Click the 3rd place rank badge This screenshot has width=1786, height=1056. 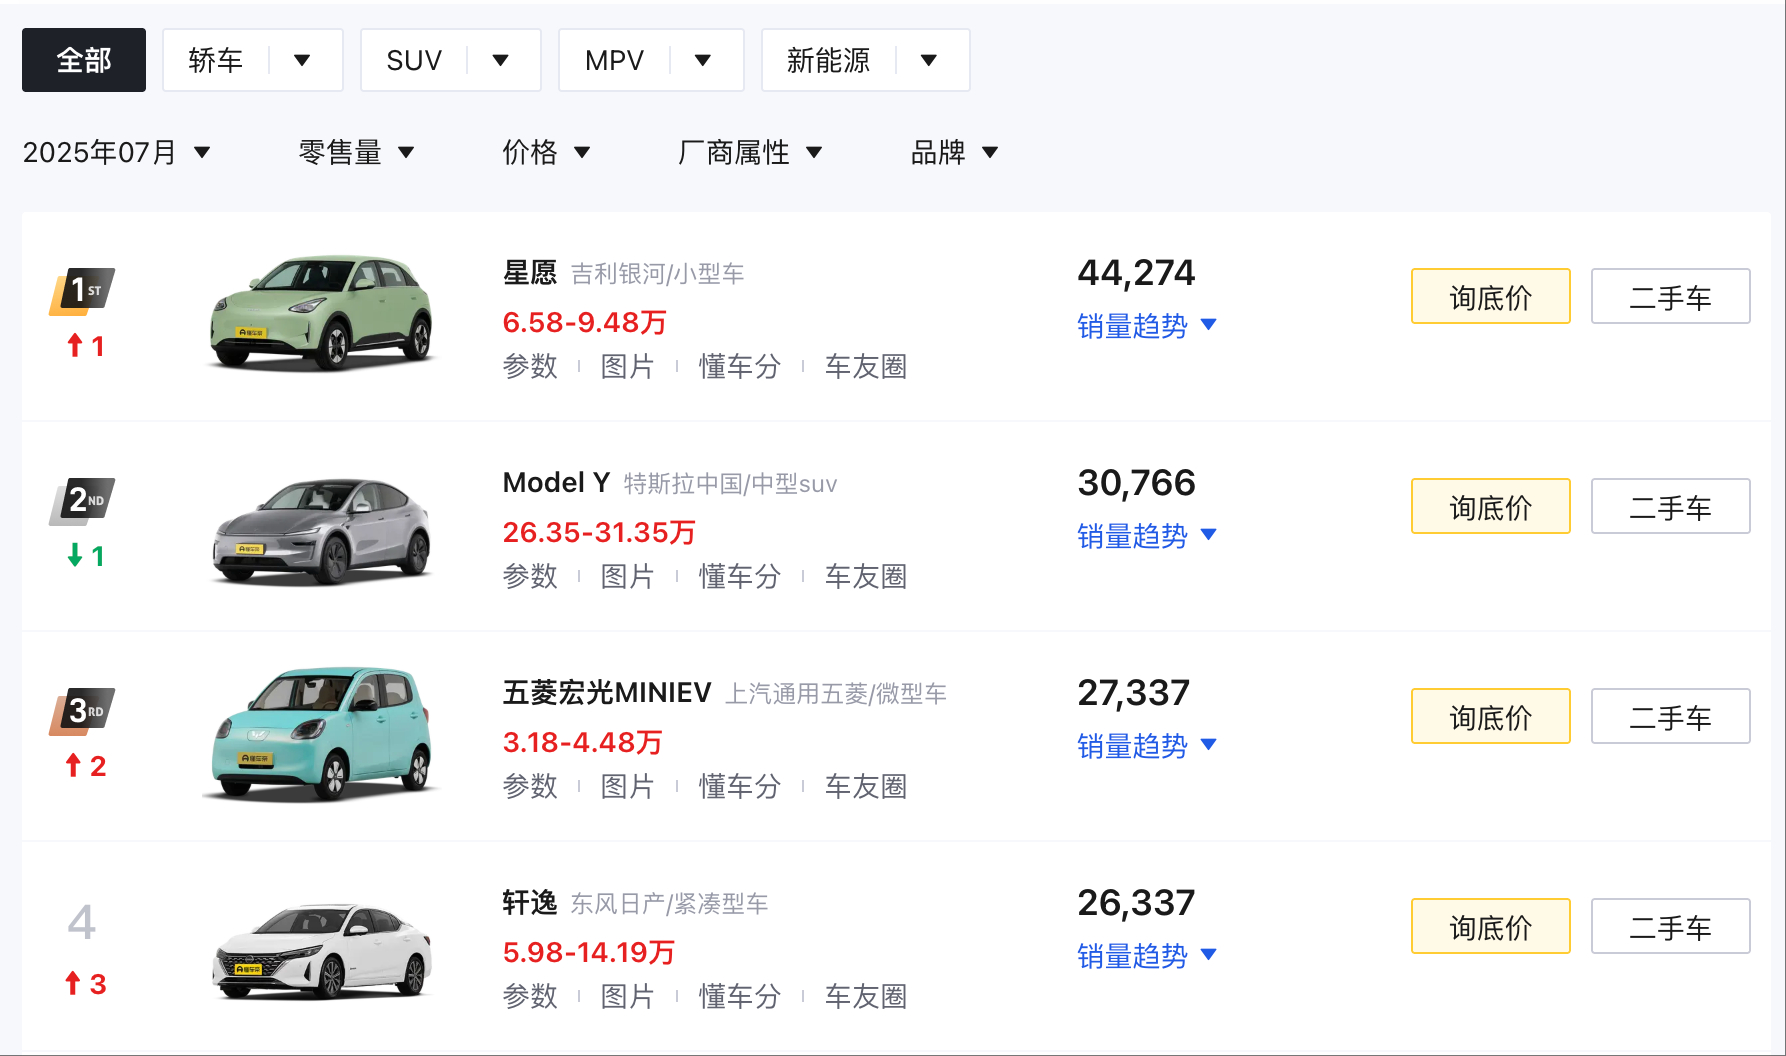(82, 711)
